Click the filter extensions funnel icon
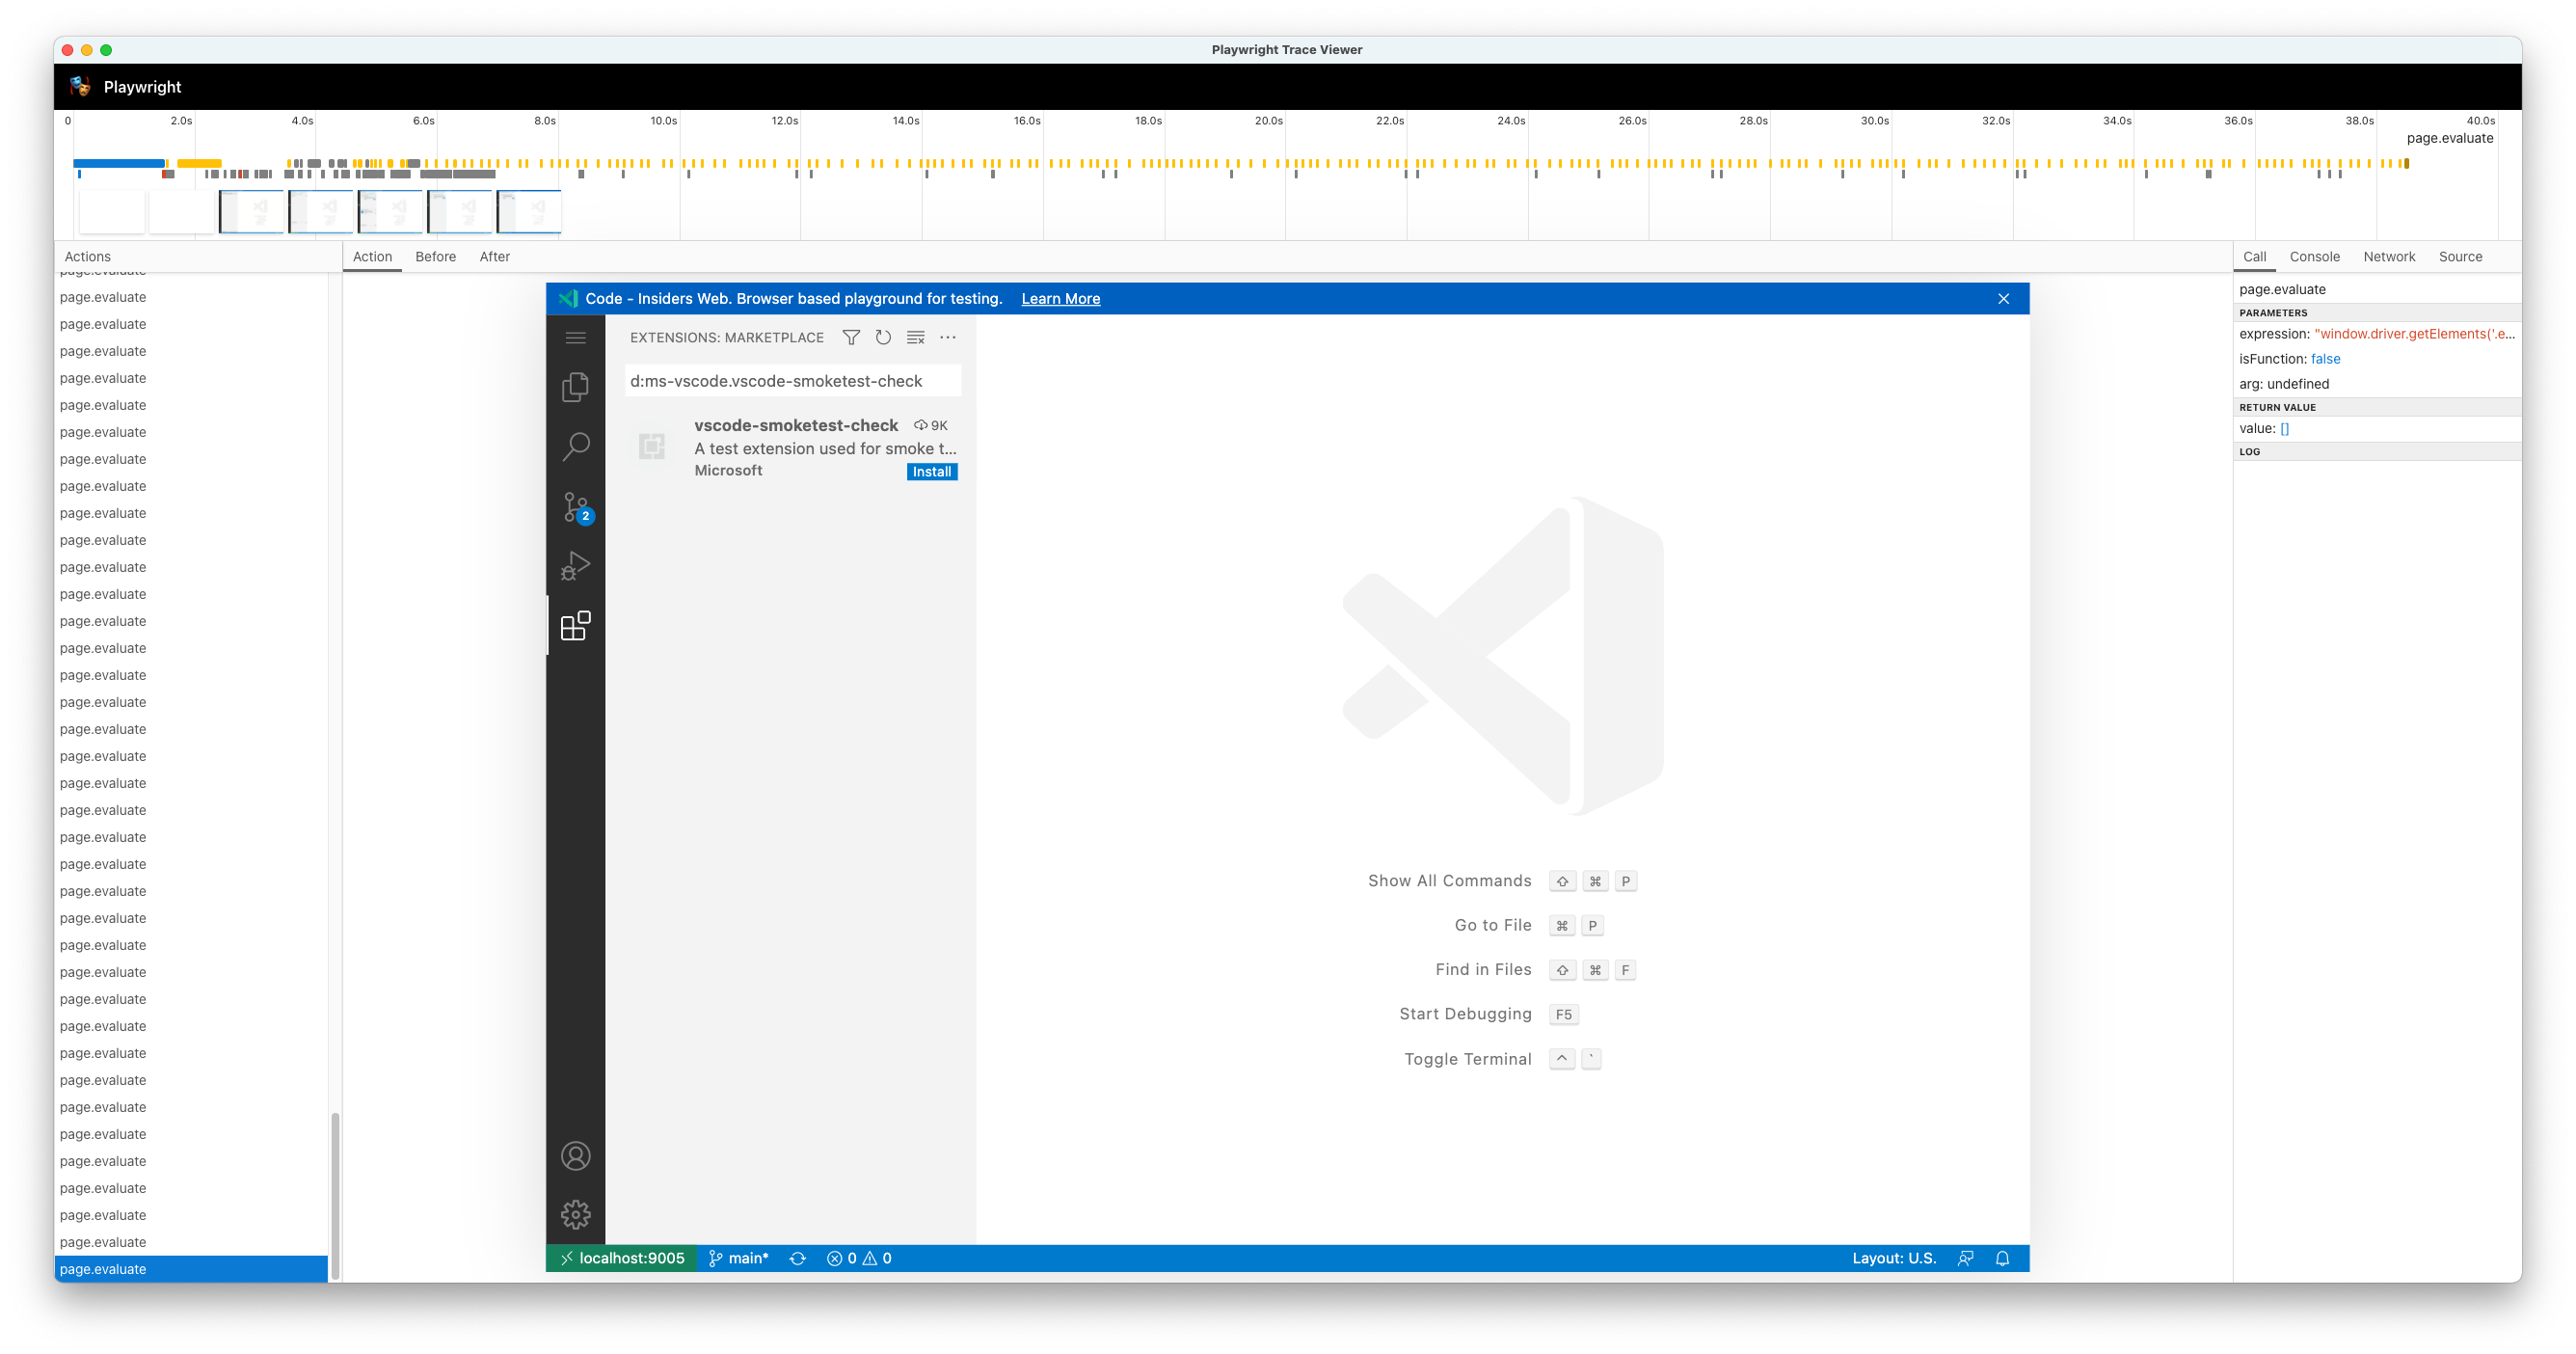2576x1354 pixels. pos(851,338)
